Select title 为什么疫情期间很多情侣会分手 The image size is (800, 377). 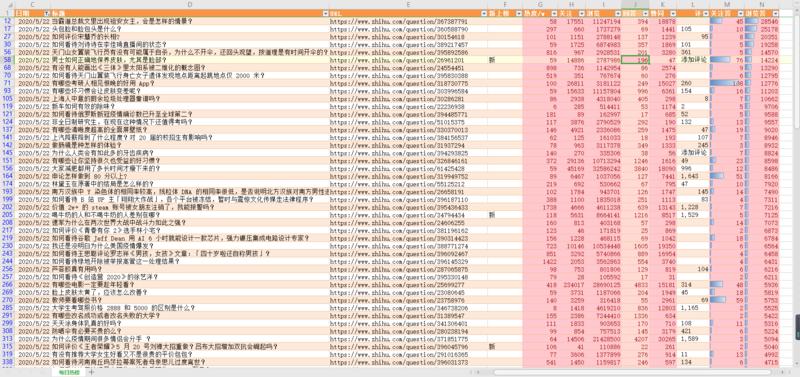[x=98, y=339]
